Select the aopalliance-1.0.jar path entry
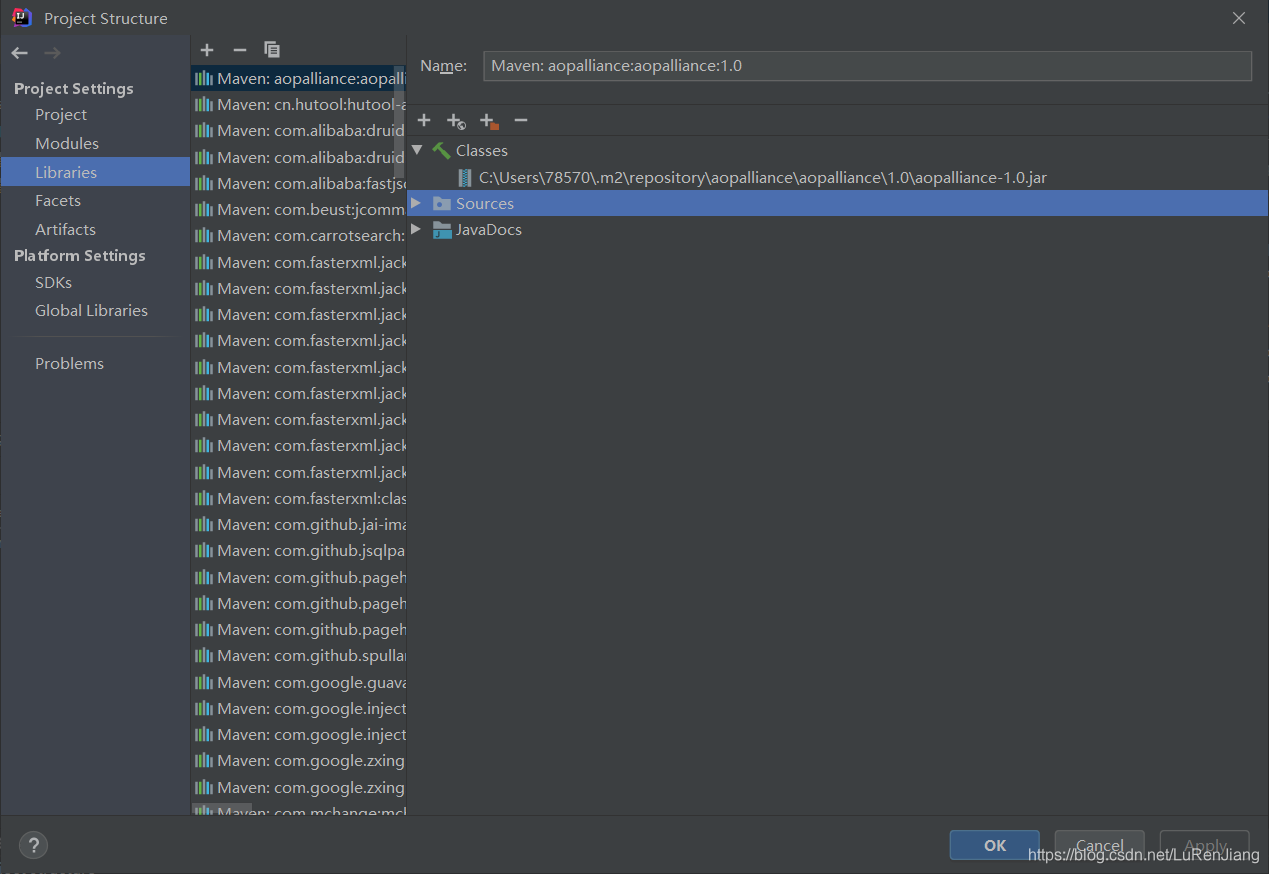1269x874 pixels. (x=762, y=177)
